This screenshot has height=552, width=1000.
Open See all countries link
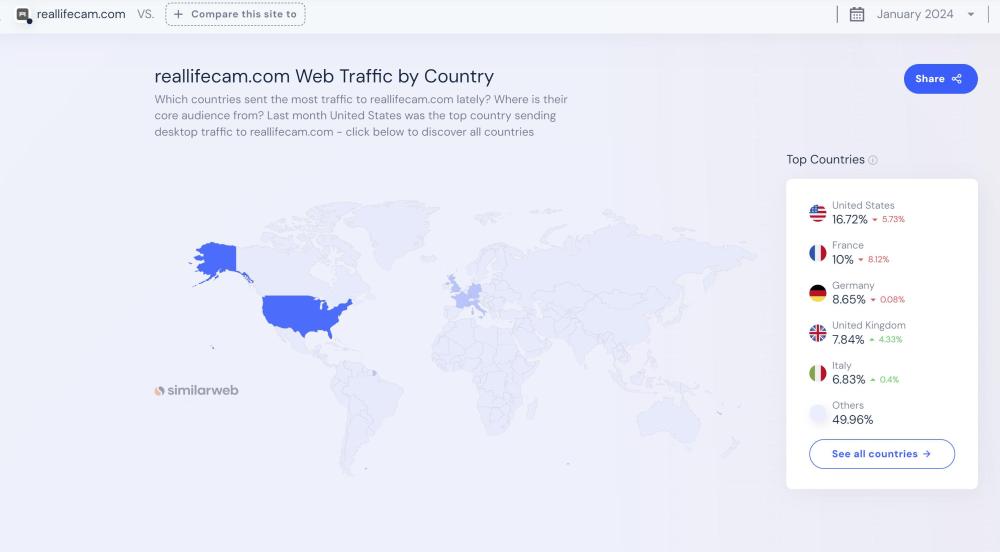881,454
